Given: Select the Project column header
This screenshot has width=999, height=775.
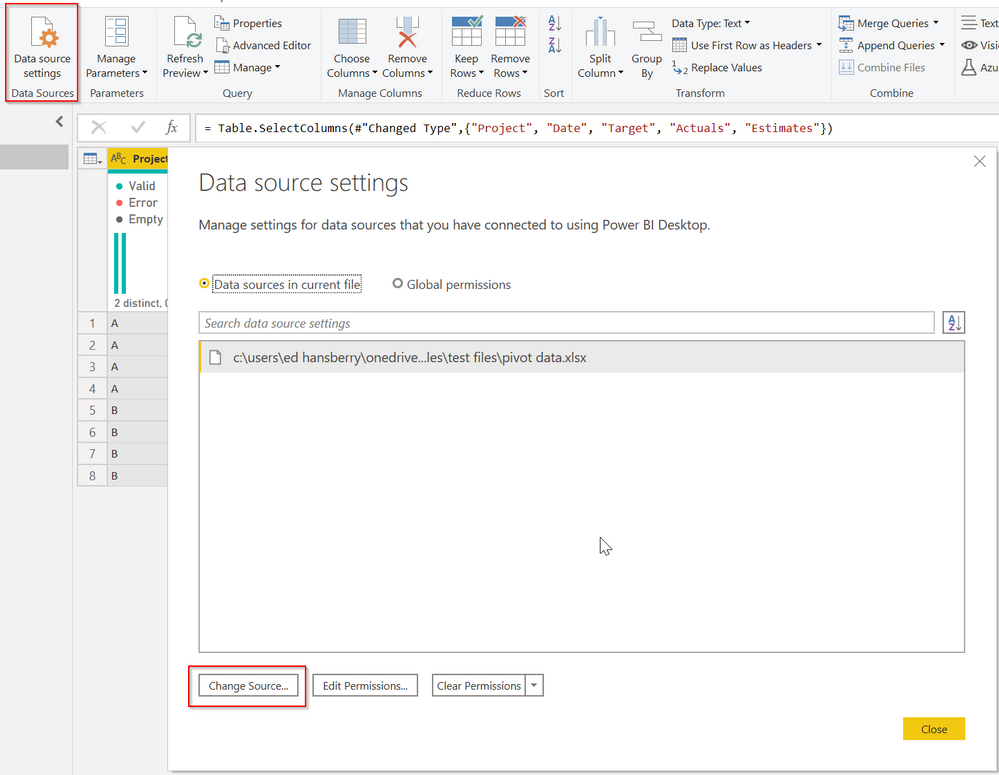Looking at the screenshot, I should click(138, 159).
